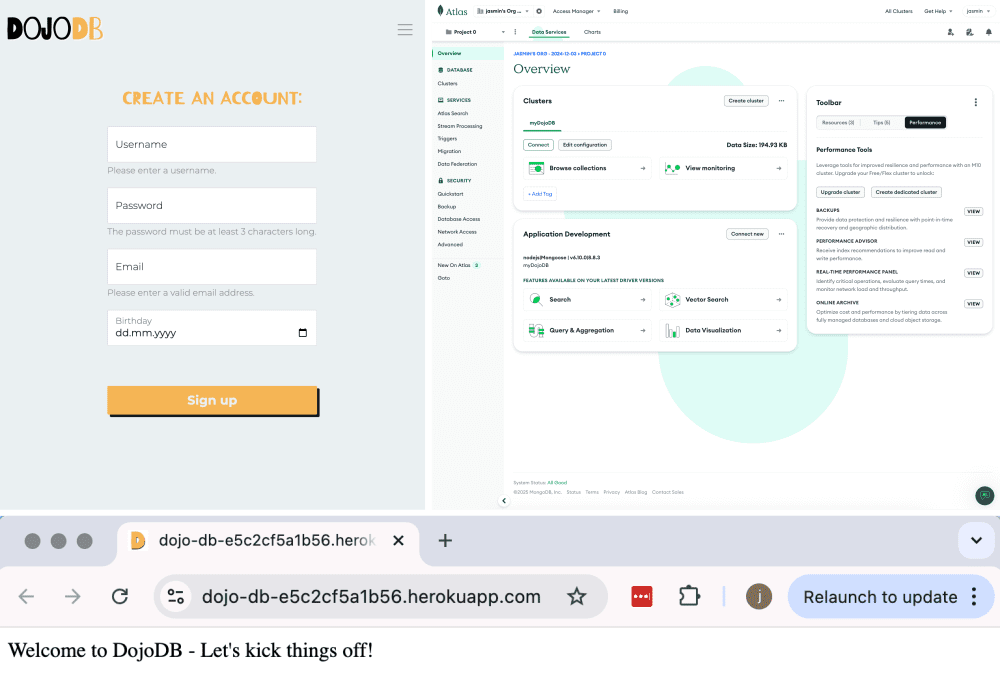
Task: Open Chrome tab search dropdown arrow
Action: click(976, 541)
